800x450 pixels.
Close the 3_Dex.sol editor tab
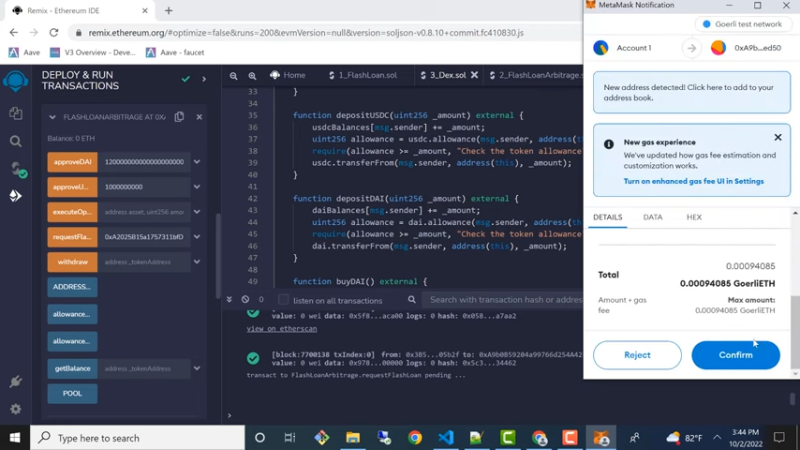pos(474,75)
